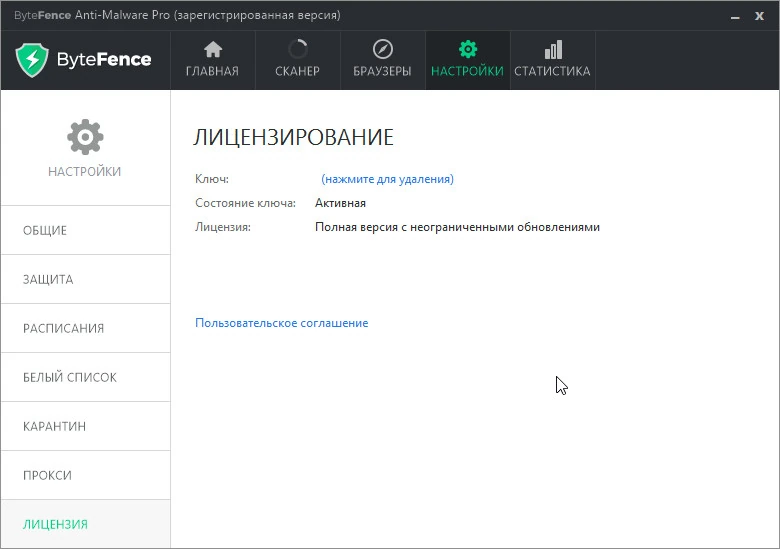Click the compass icon above БРАУЗЕРЫ

tap(383, 49)
